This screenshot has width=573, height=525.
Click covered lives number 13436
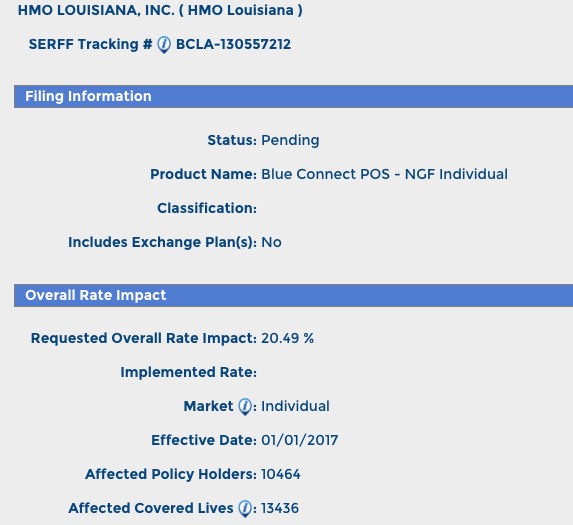pos(280,508)
